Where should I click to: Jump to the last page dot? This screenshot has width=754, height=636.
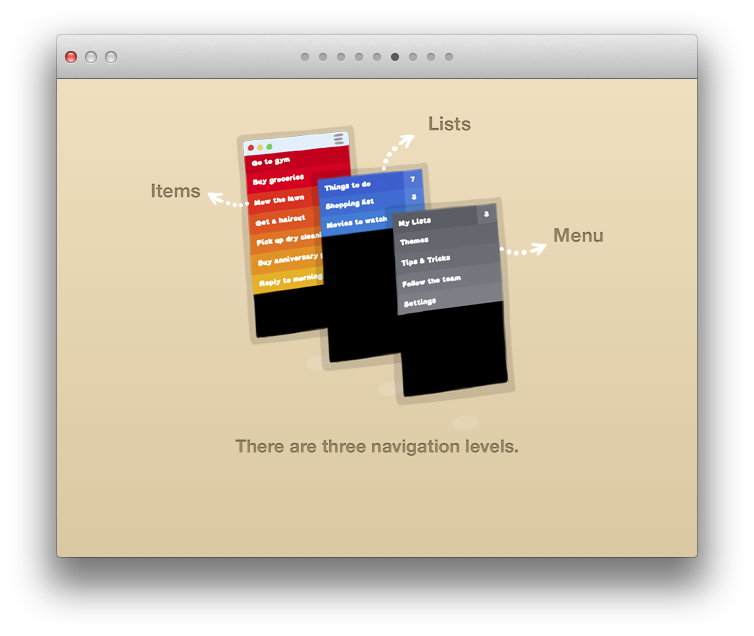click(449, 57)
